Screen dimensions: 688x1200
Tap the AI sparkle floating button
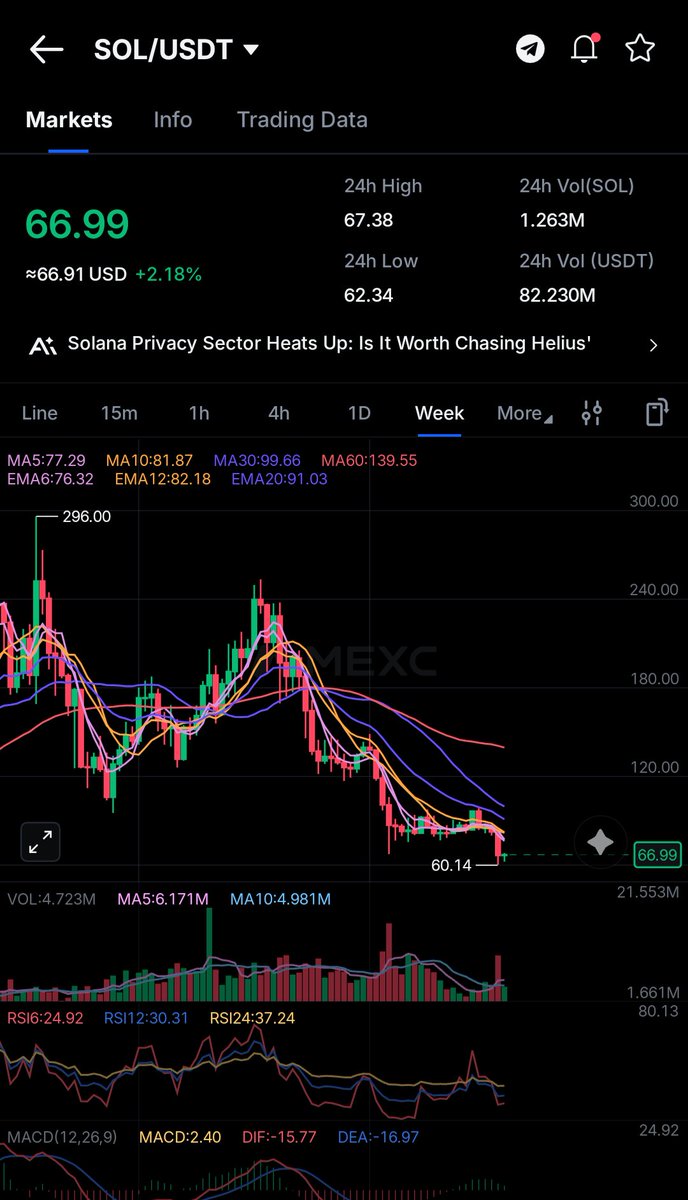600,842
